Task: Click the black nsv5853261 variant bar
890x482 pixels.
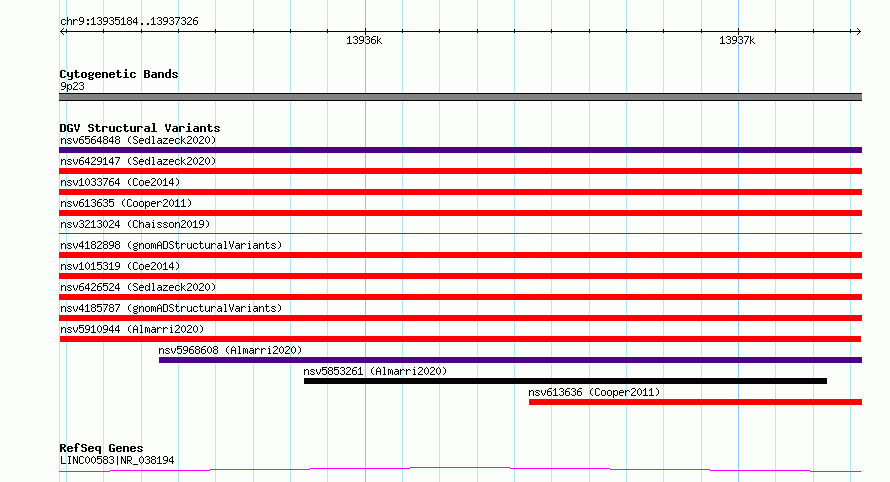Action: point(565,381)
